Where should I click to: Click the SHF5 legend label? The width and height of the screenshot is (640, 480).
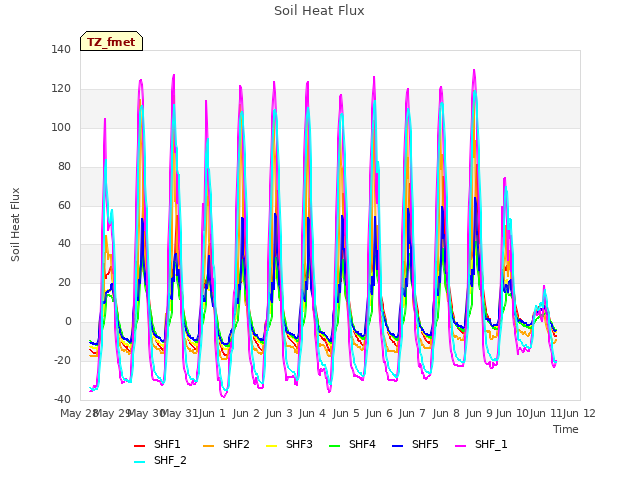[x=425, y=444]
